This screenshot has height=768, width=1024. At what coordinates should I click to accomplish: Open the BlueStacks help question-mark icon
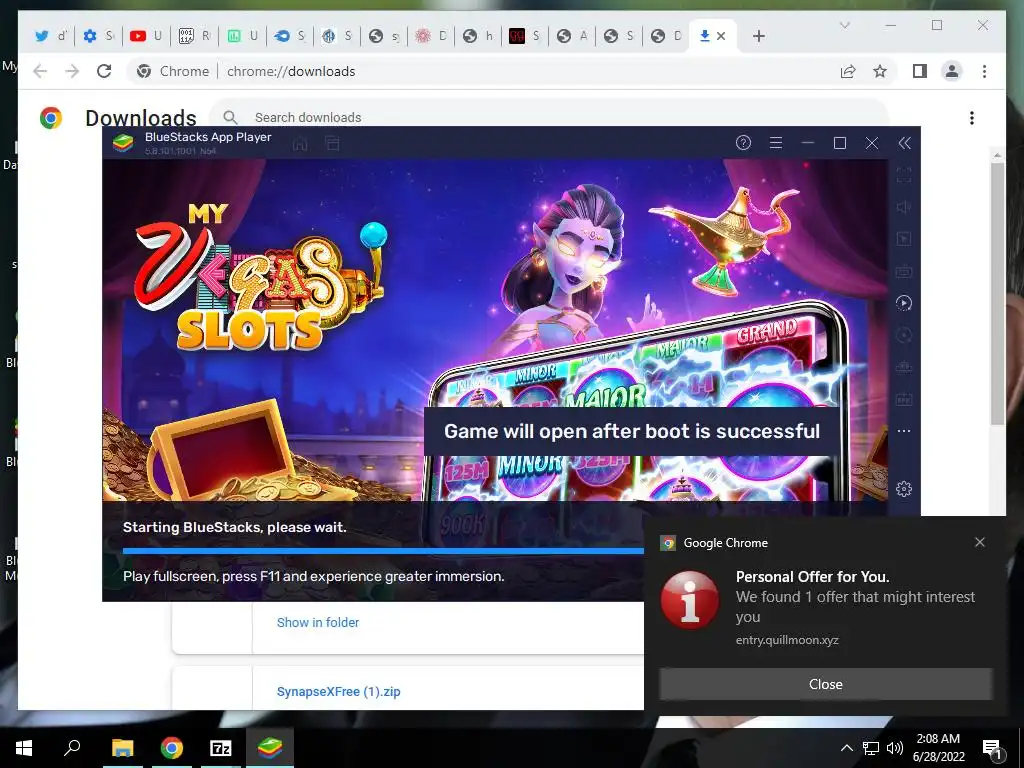[x=743, y=143]
